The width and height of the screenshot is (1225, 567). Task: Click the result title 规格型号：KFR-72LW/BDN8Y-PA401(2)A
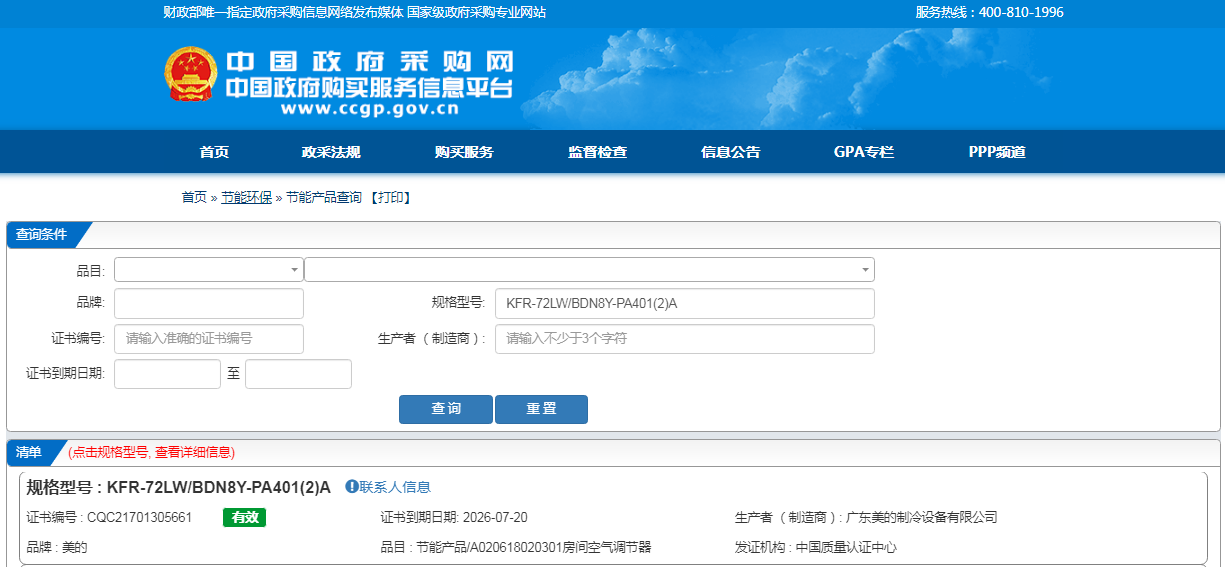point(178,488)
